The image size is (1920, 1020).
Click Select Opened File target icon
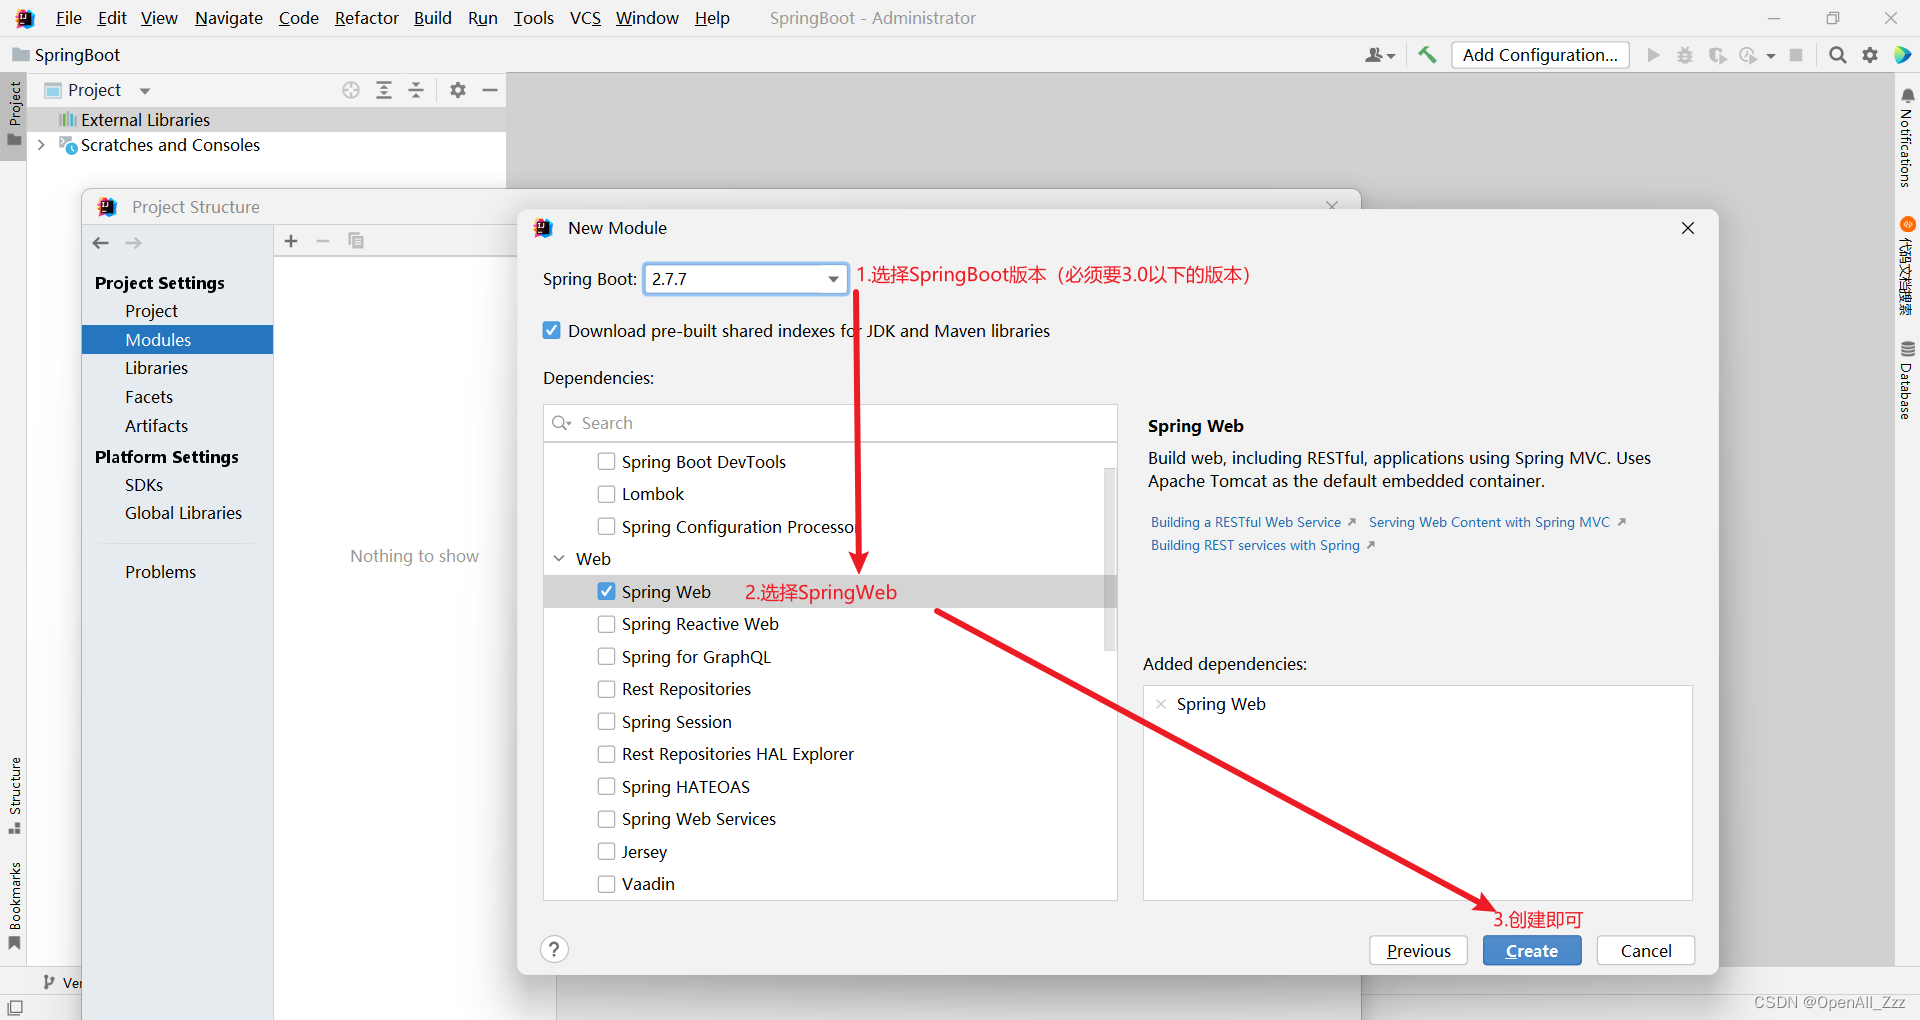tap(351, 90)
